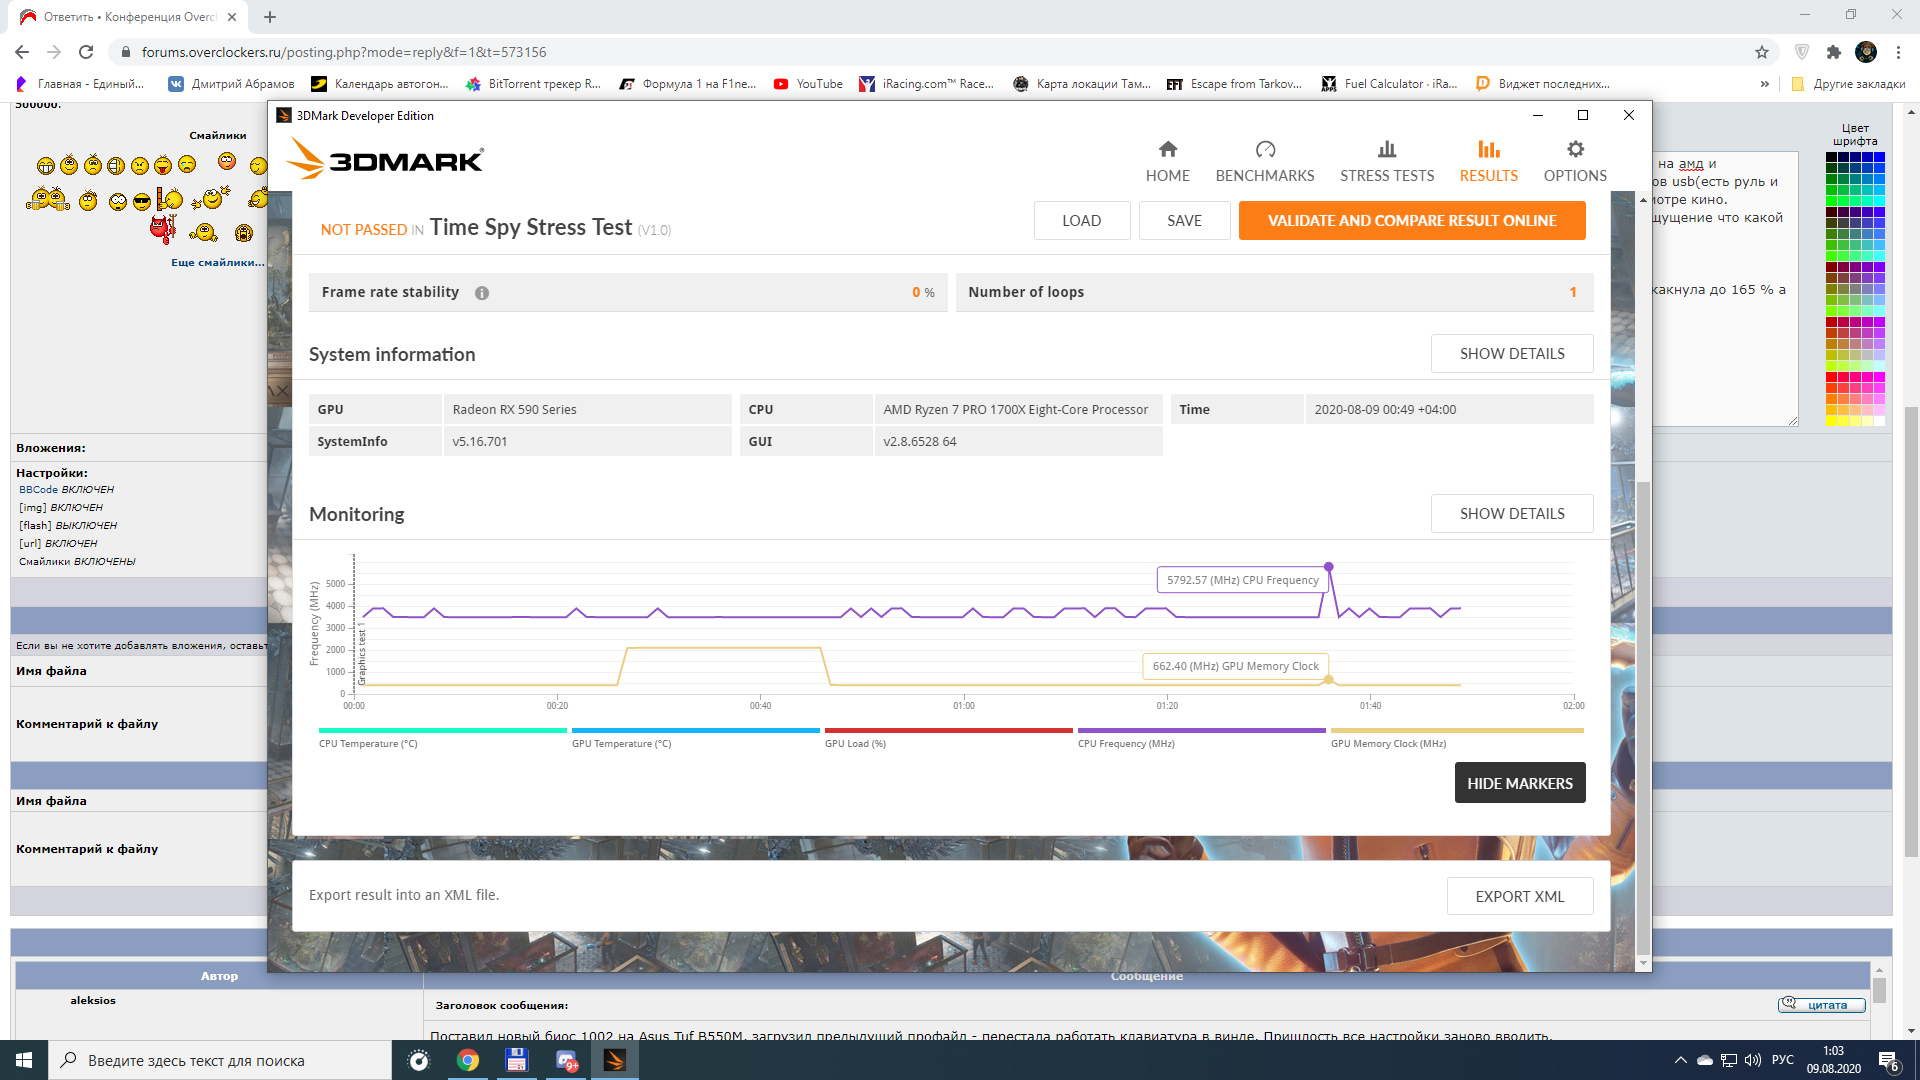Bookmark this page with the star icon
This screenshot has height=1080, width=1920.
coord(1761,52)
